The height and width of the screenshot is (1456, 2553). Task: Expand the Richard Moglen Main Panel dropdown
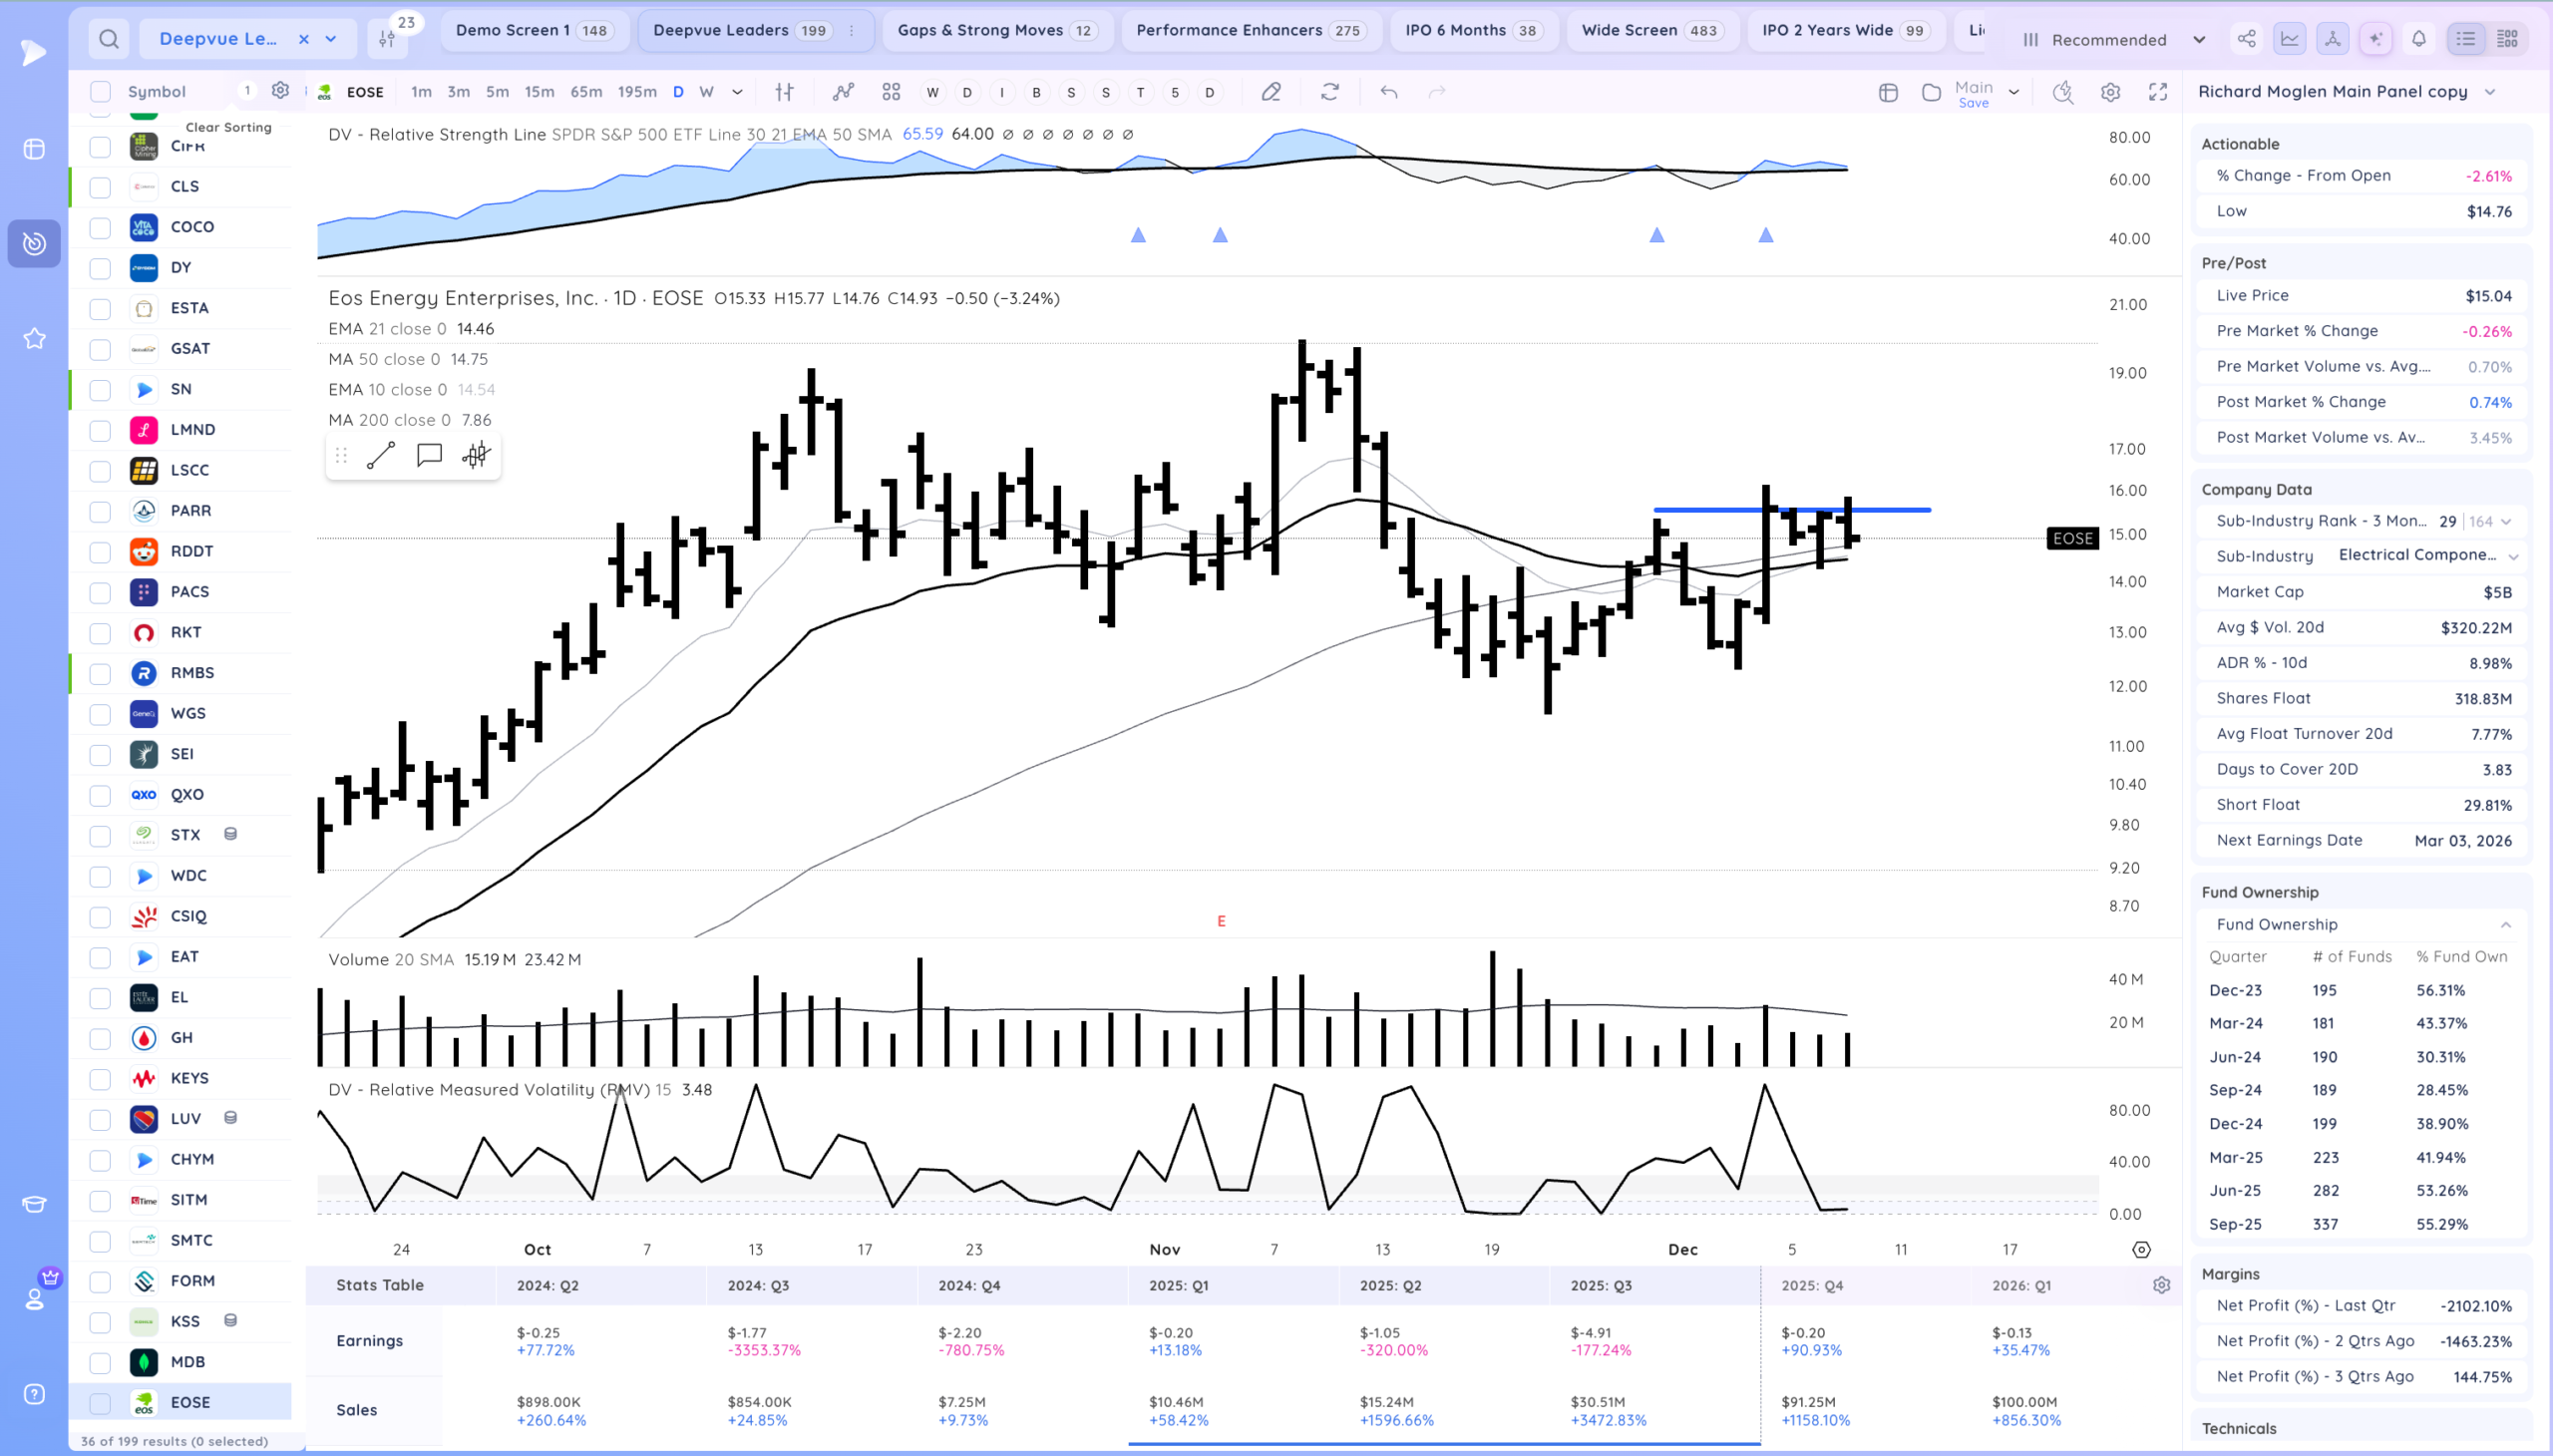[2489, 92]
